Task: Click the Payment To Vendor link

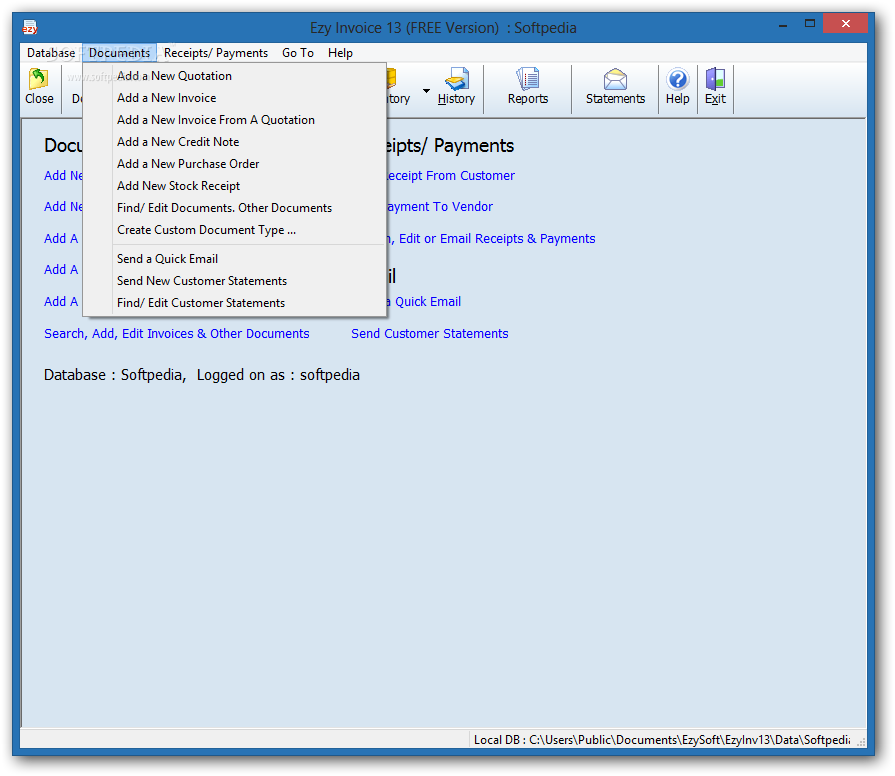Action: coord(440,207)
